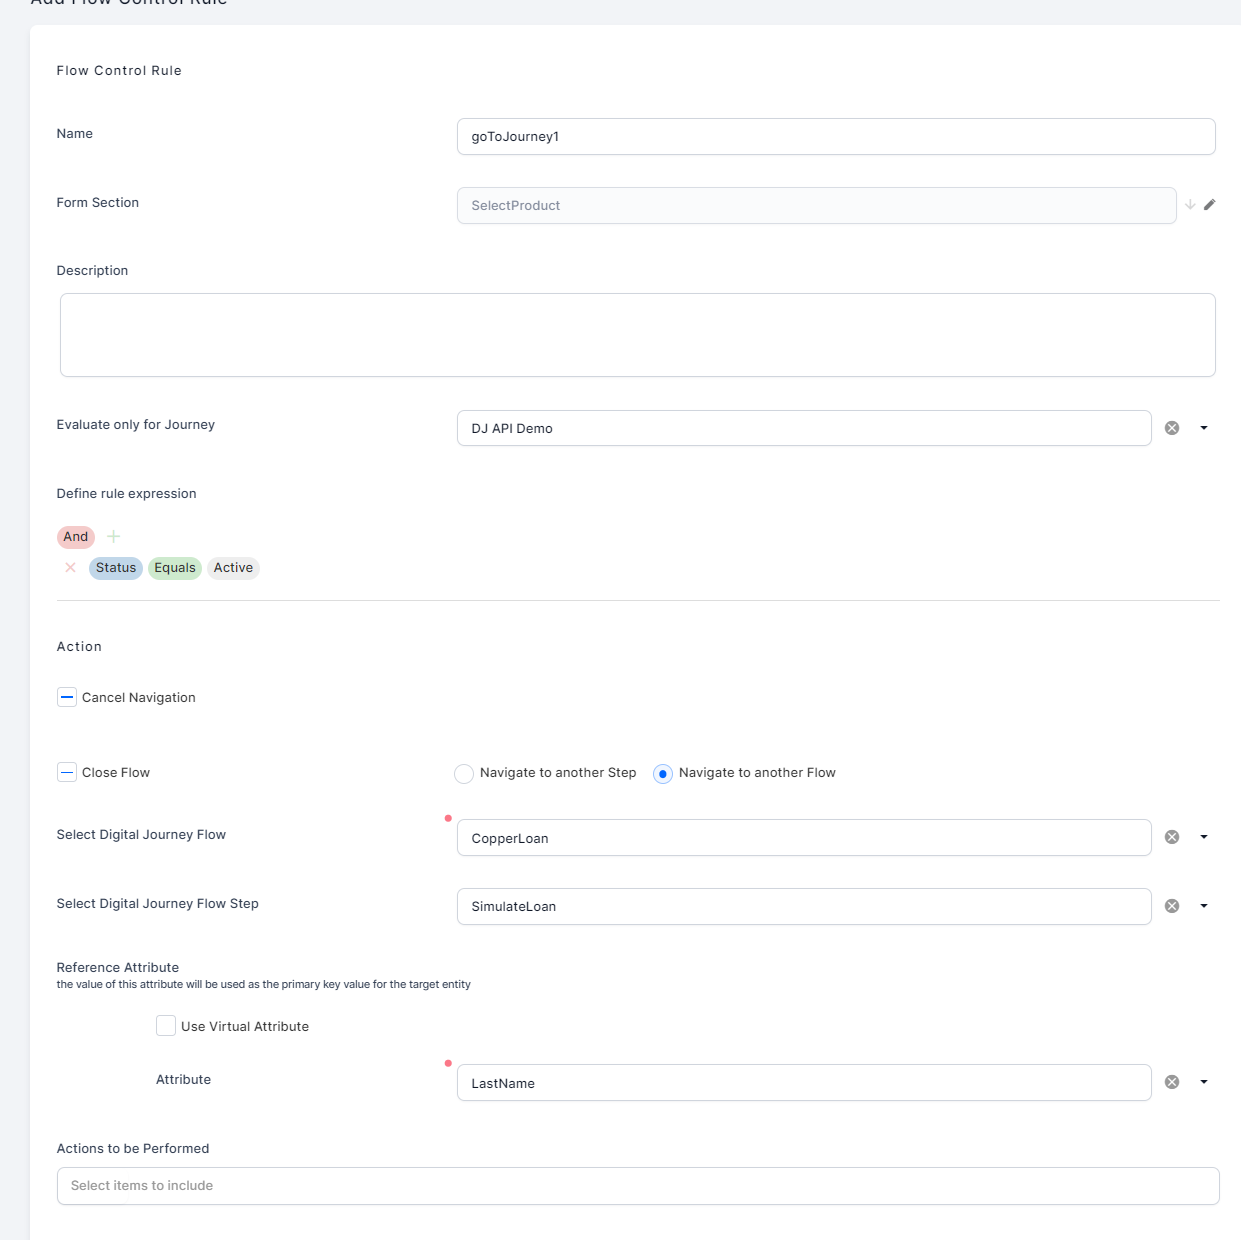
Task: Click the And operator tag
Action: pyautogui.click(x=76, y=537)
